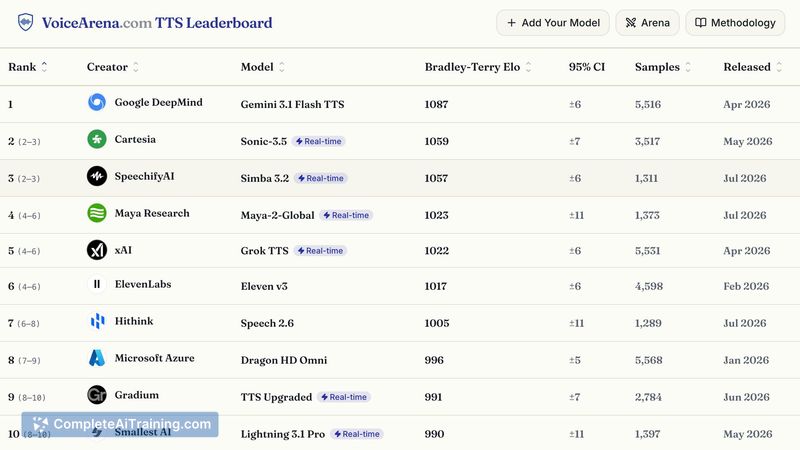Click the Microsoft Azure logo icon
This screenshot has height=450, width=800.
97,358
